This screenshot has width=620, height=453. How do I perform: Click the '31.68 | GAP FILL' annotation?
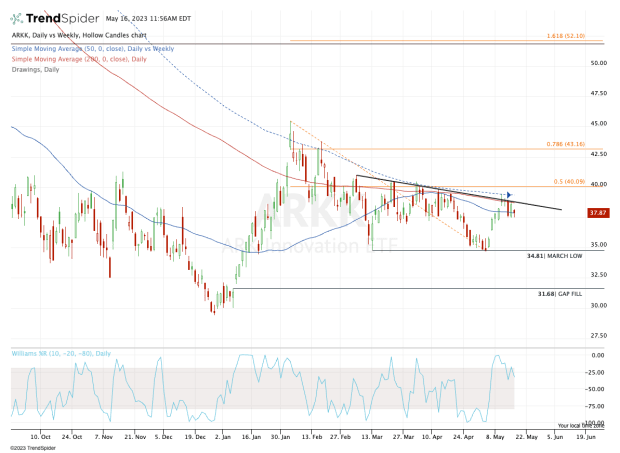560,294
